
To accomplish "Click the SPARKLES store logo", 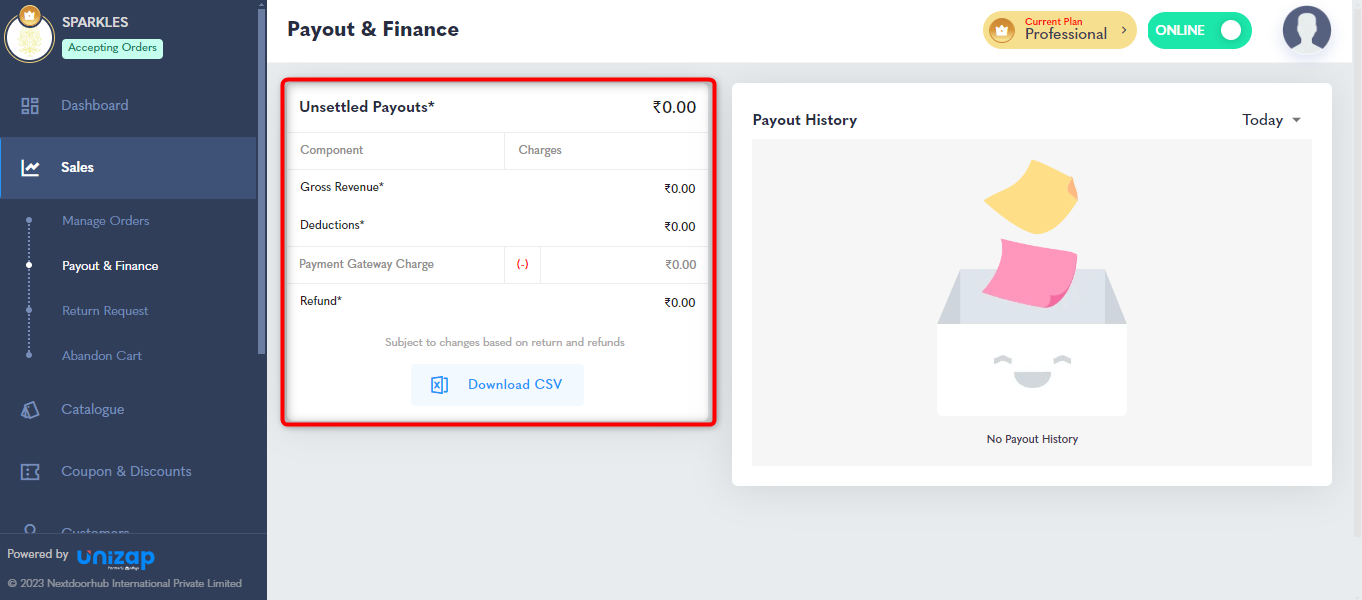I will click(x=29, y=35).
